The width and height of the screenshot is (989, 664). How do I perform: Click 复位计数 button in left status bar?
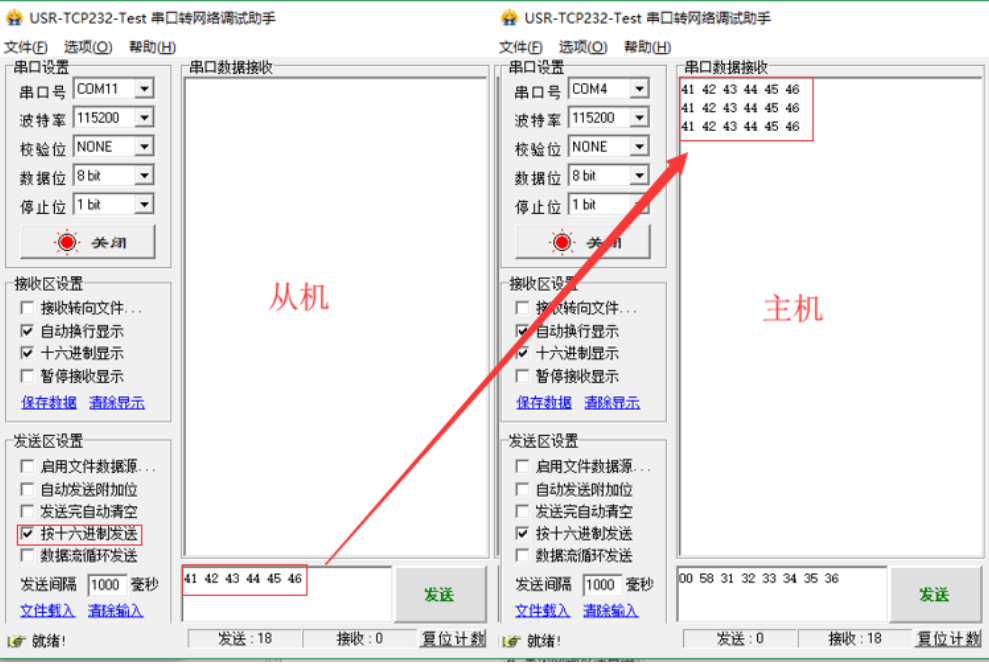tap(452, 639)
